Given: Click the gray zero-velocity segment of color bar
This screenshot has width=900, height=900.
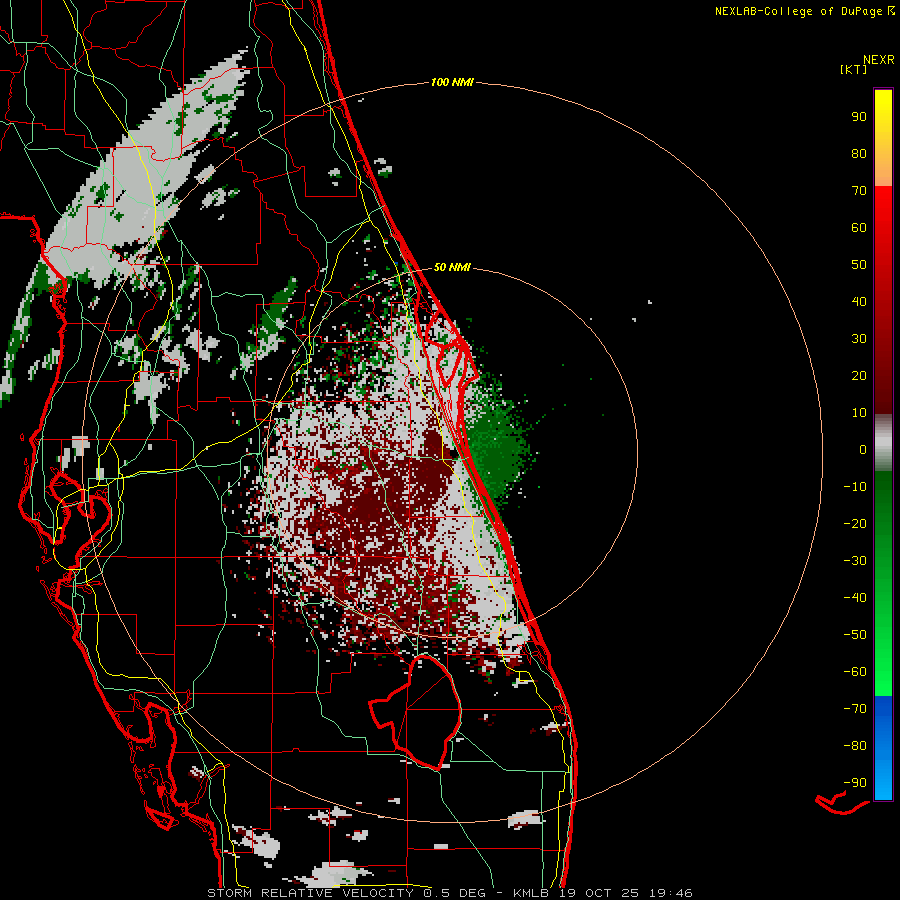Looking at the screenshot, I should [x=883, y=443].
